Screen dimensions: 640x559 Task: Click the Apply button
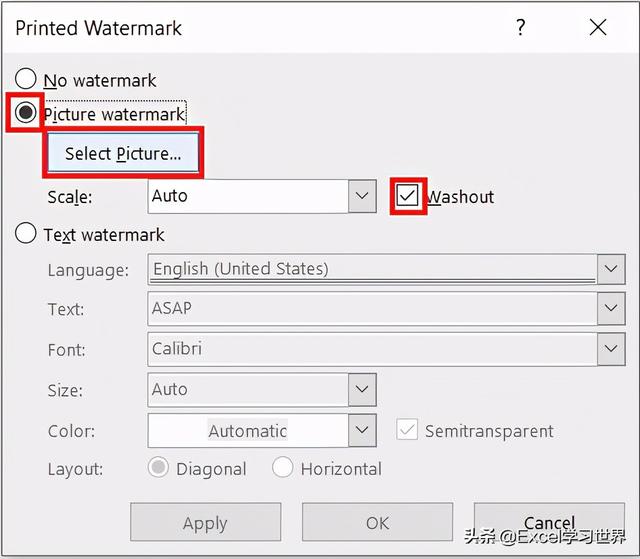coord(206,523)
